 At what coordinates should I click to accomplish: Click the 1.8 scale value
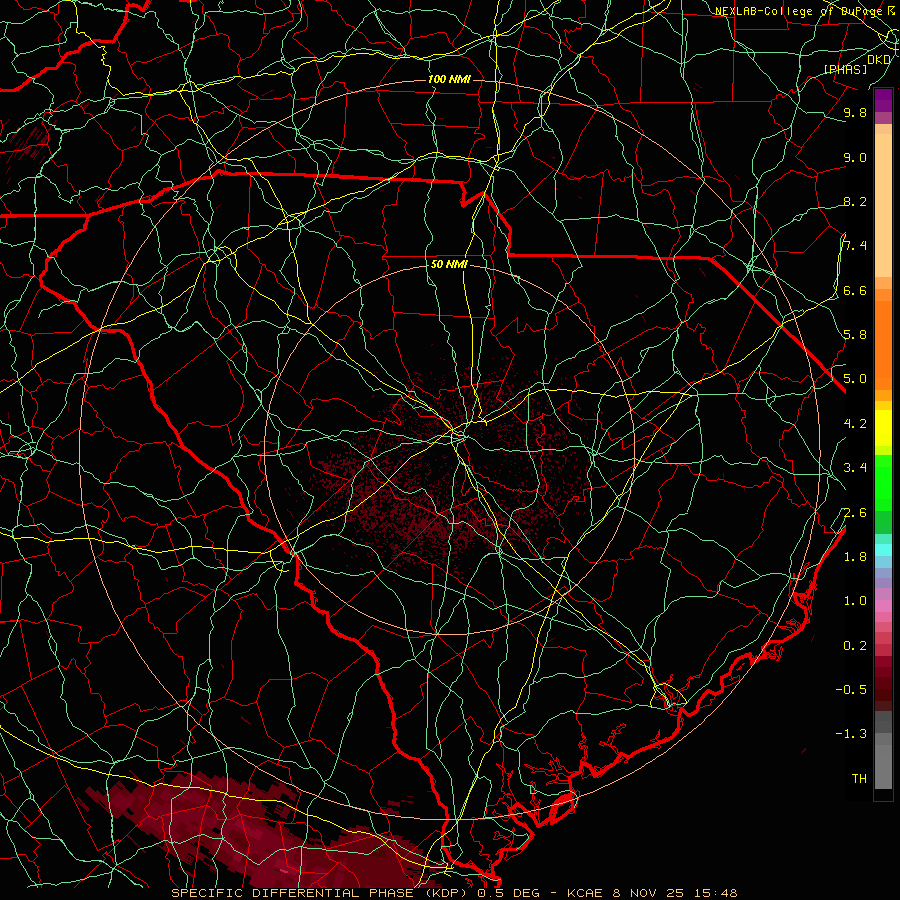click(x=855, y=557)
